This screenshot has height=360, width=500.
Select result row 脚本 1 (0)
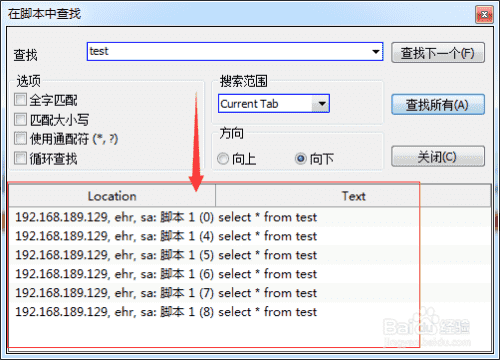(249, 217)
